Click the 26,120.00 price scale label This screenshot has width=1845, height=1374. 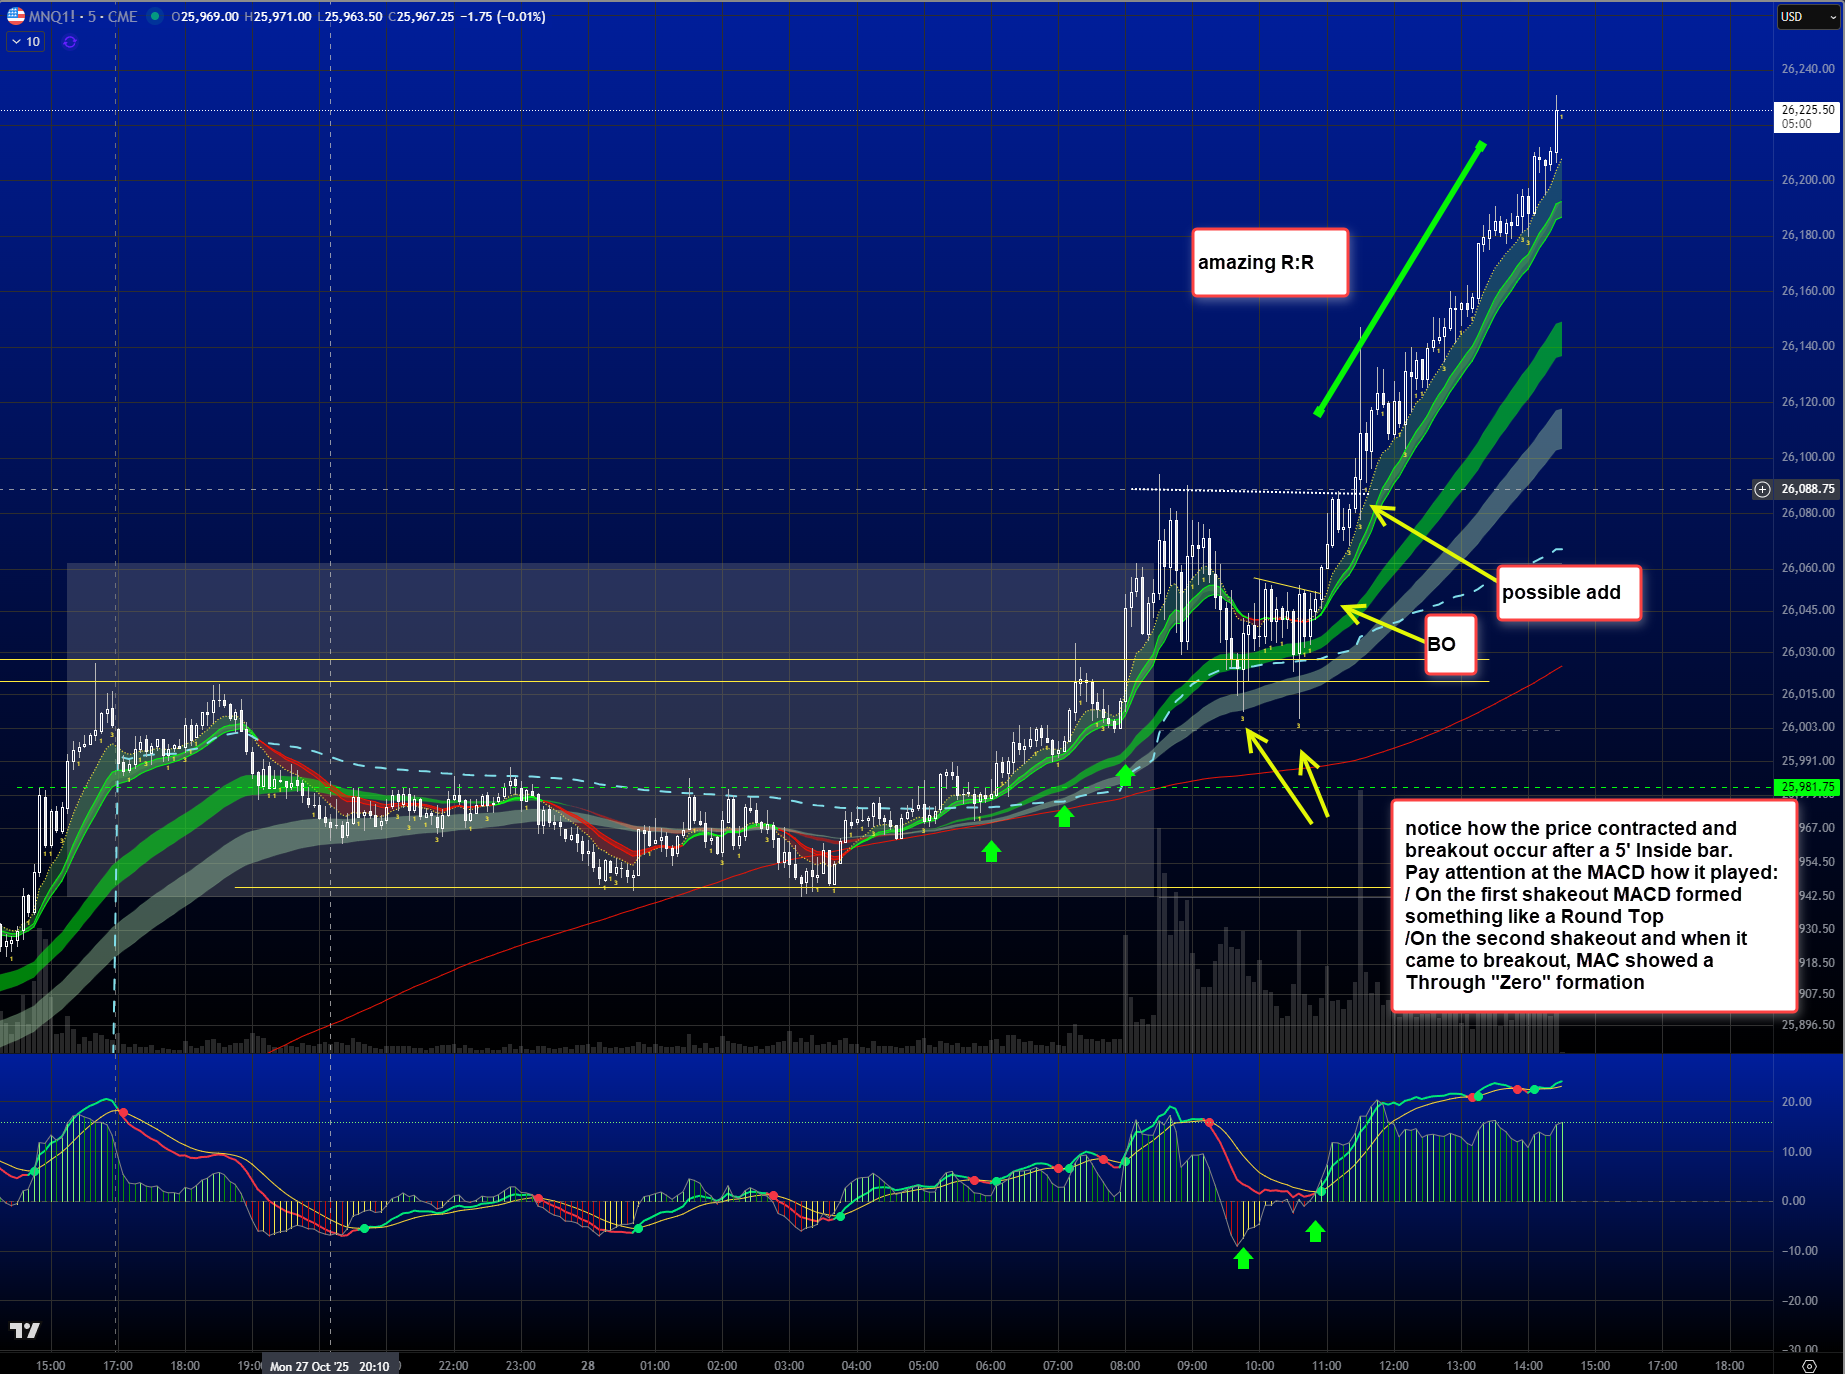pyautogui.click(x=1808, y=402)
